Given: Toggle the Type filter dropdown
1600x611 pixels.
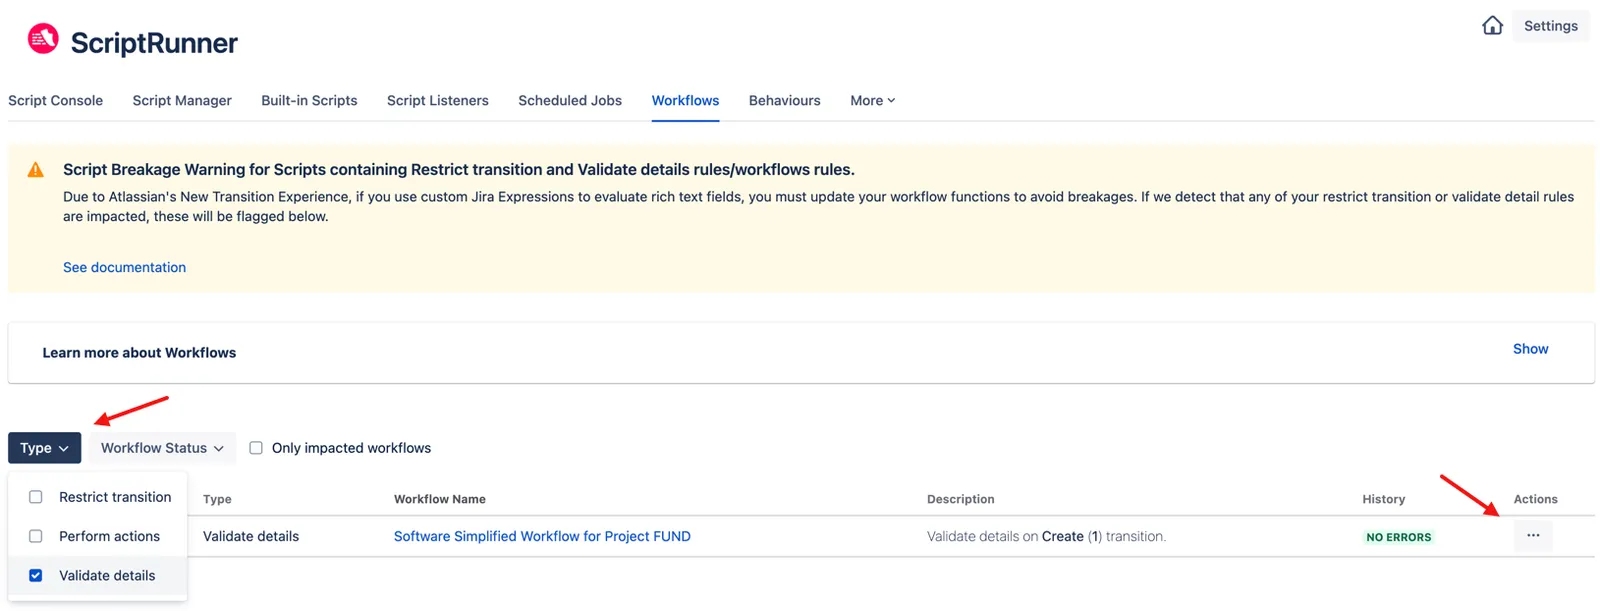Looking at the screenshot, I should click(44, 448).
